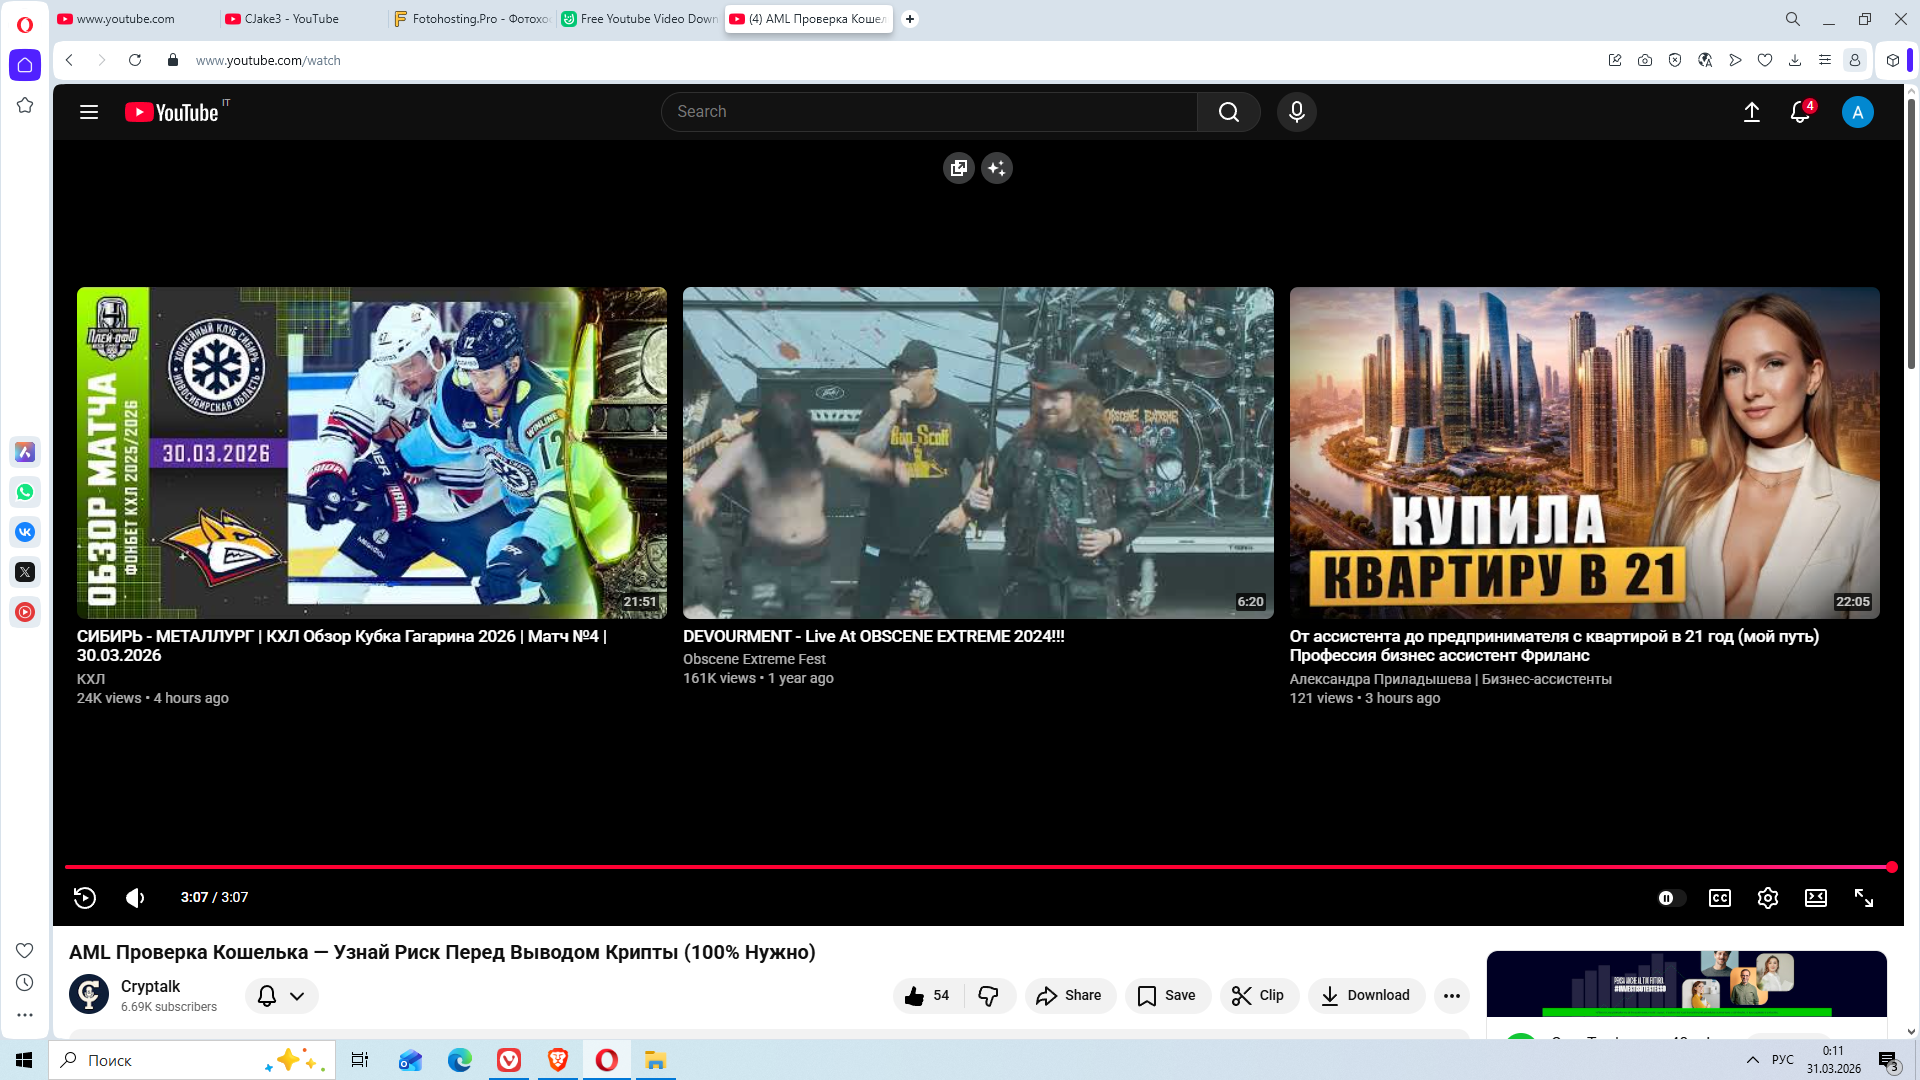Viewport: 1920px width, 1080px height.
Task: Switch to Free Youtube Video Downloader tab
Action: point(647,19)
